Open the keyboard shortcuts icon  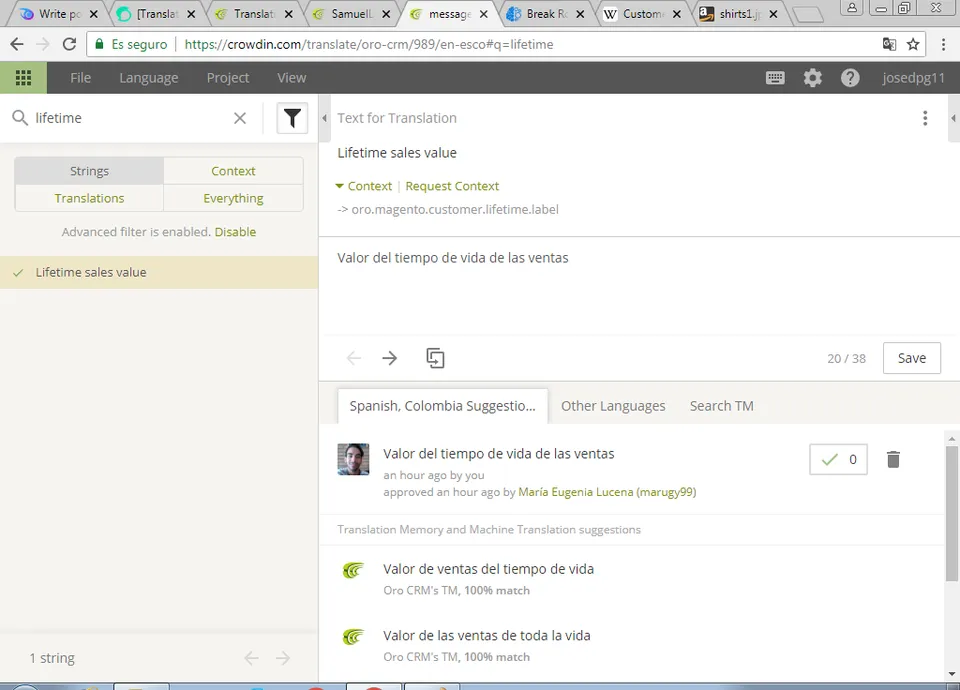coord(775,78)
